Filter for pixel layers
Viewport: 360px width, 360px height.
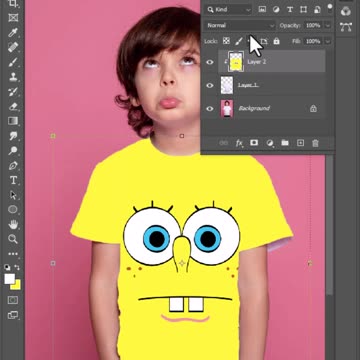[x=263, y=10]
